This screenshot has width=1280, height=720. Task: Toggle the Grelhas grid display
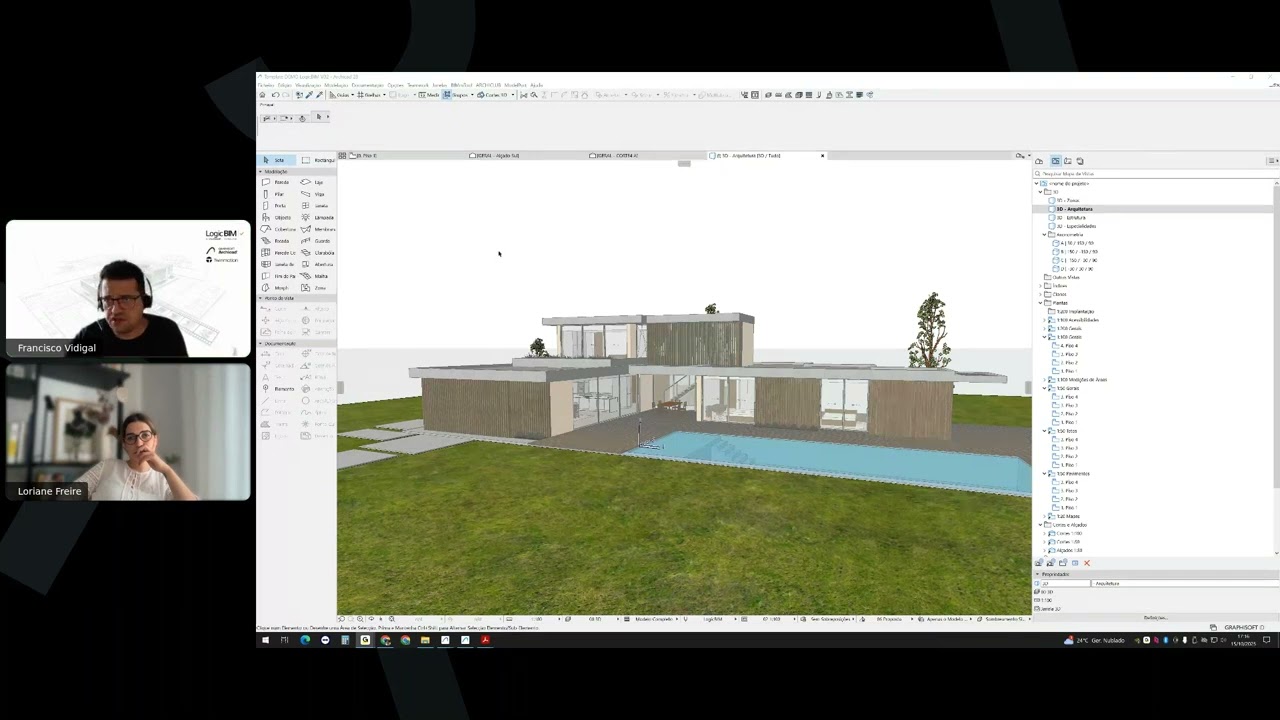click(x=369, y=95)
